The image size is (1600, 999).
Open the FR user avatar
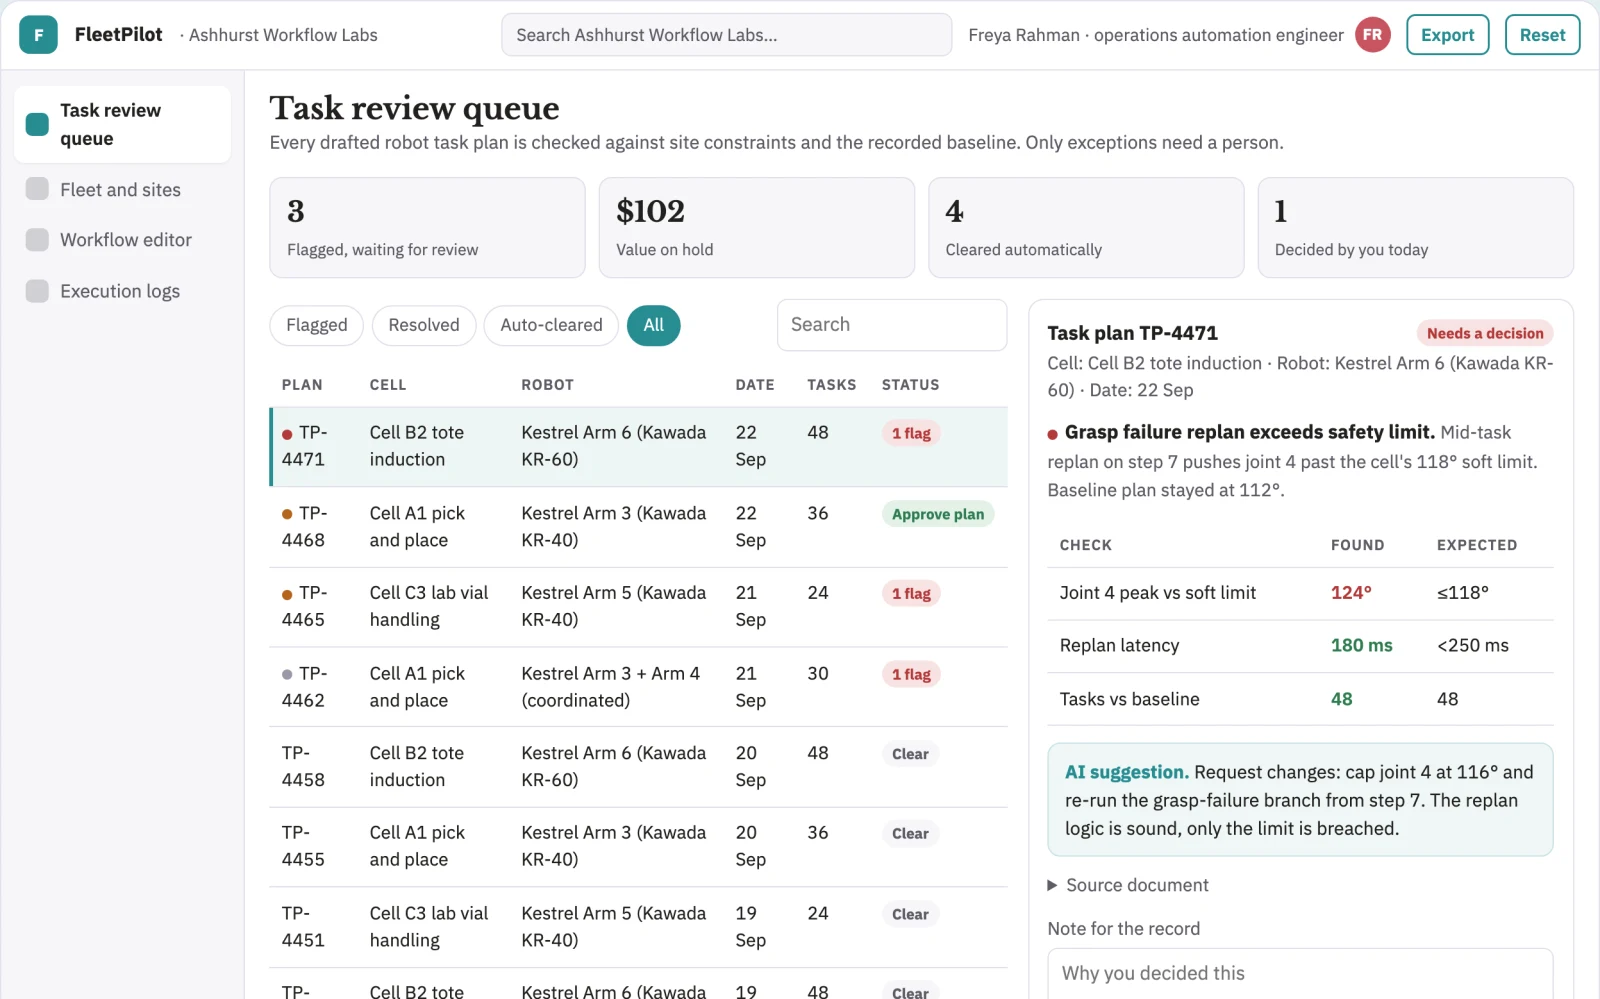coord(1372,35)
